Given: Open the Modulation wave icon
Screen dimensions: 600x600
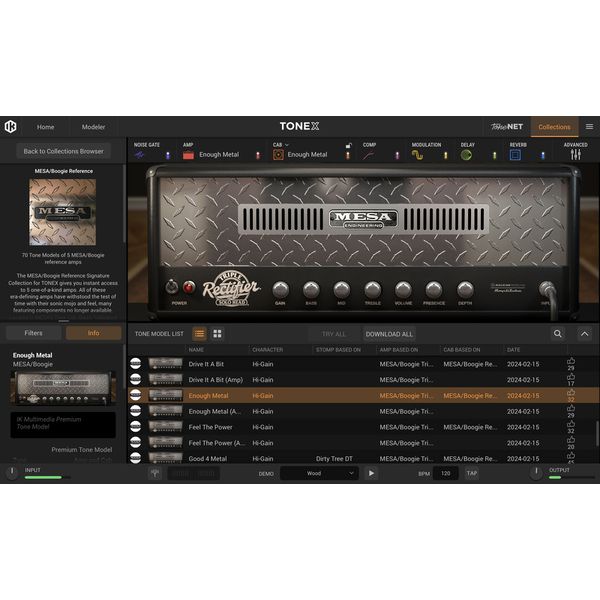Looking at the screenshot, I should [x=417, y=155].
